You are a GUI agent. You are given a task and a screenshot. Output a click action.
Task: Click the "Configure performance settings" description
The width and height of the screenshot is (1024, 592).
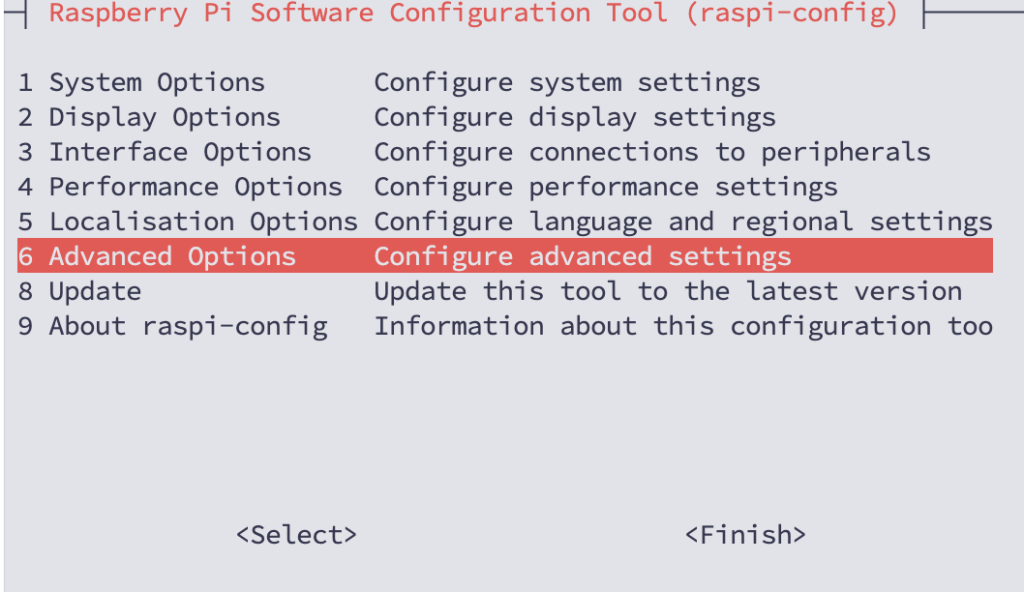[606, 187]
